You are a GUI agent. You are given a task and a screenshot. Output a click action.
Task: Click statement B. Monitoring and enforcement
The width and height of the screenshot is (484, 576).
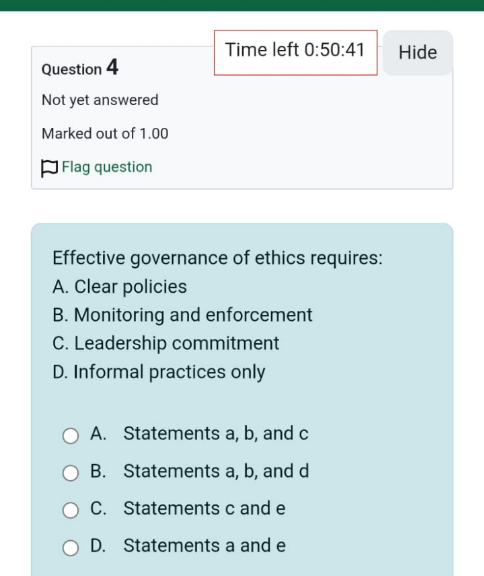point(183,315)
